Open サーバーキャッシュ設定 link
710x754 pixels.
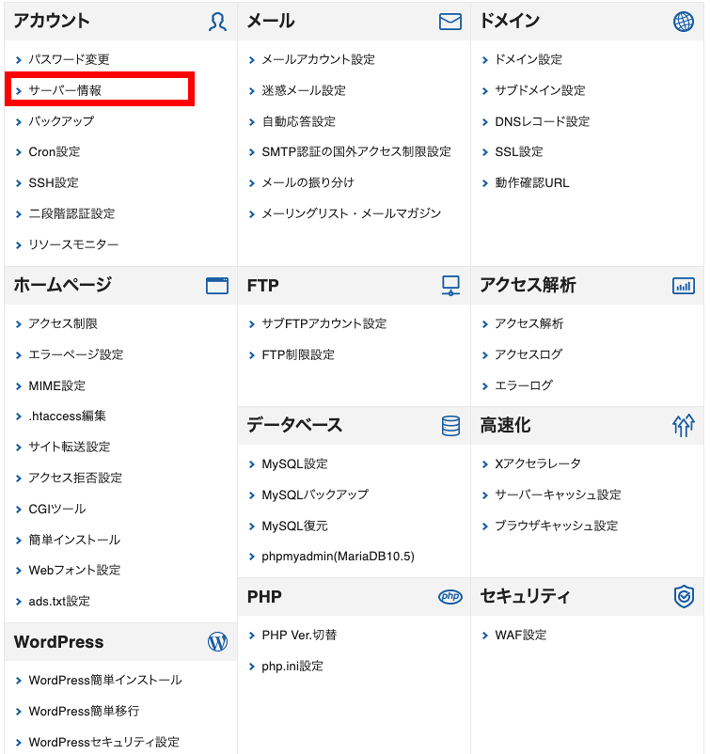(558, 495)
